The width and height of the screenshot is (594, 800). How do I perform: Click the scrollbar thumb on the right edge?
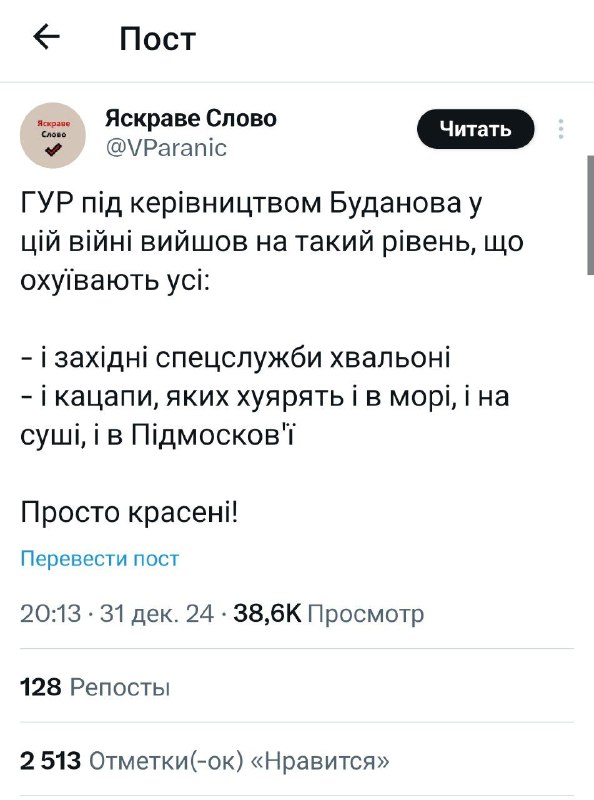[591, 215]
